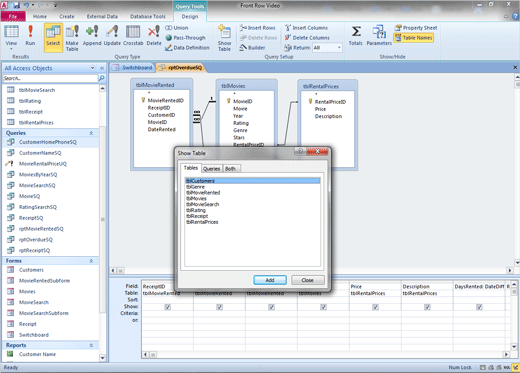Image resolution: width=520 pixels, height=373 pixels.
Task: Click MovieID field in tblMovieRented box
Action: (x=157, y=122)
